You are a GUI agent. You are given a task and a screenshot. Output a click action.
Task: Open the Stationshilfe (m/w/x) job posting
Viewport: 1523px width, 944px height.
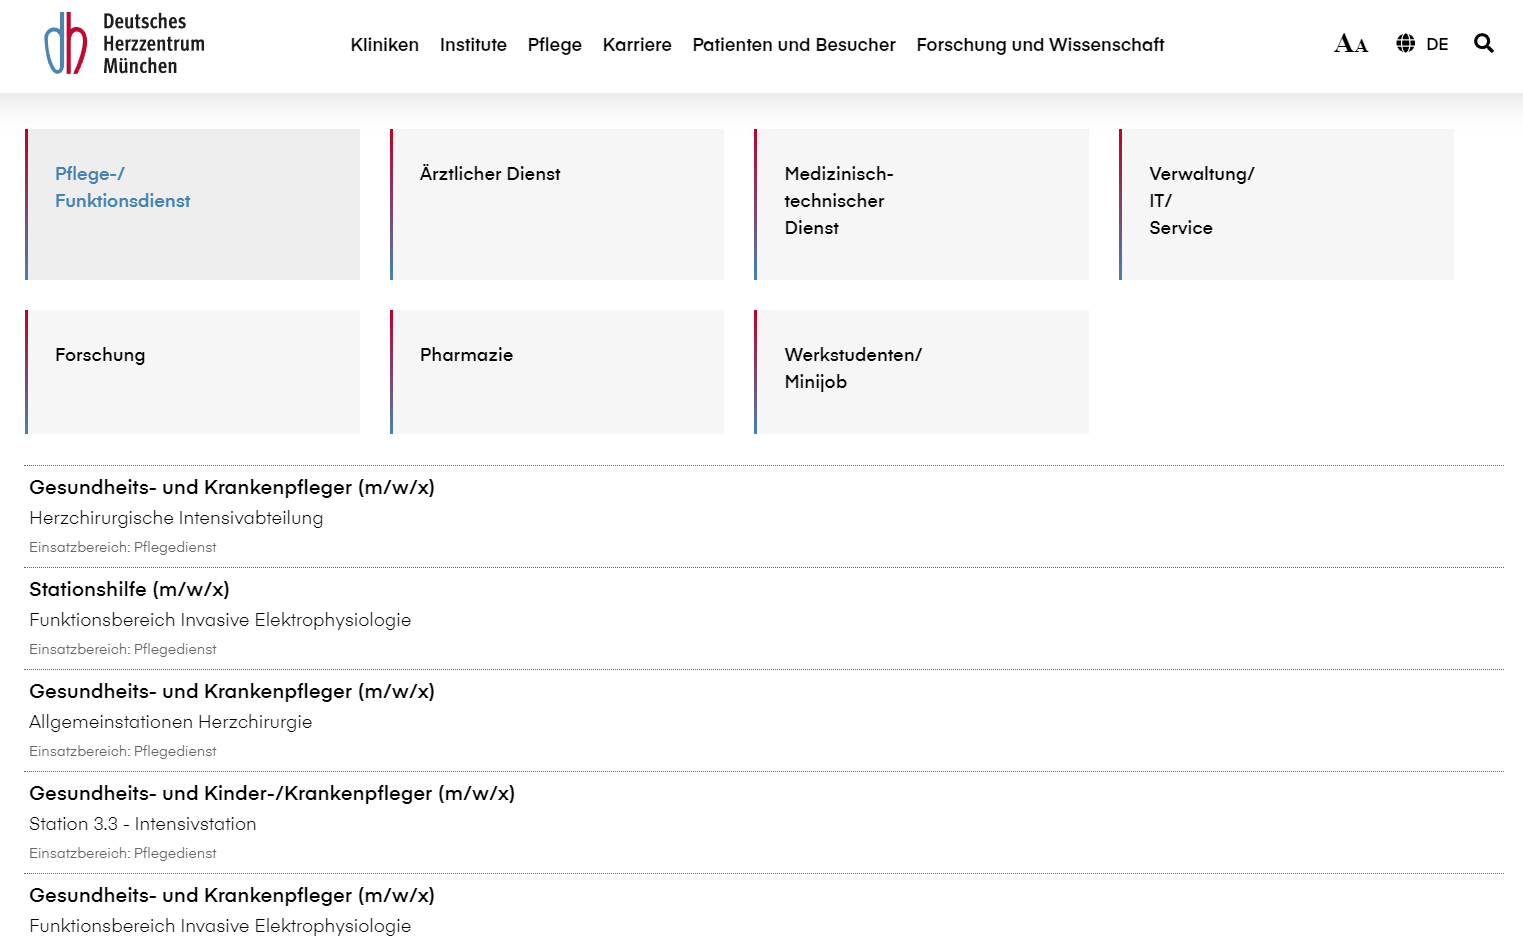click(x=129, y=589)
